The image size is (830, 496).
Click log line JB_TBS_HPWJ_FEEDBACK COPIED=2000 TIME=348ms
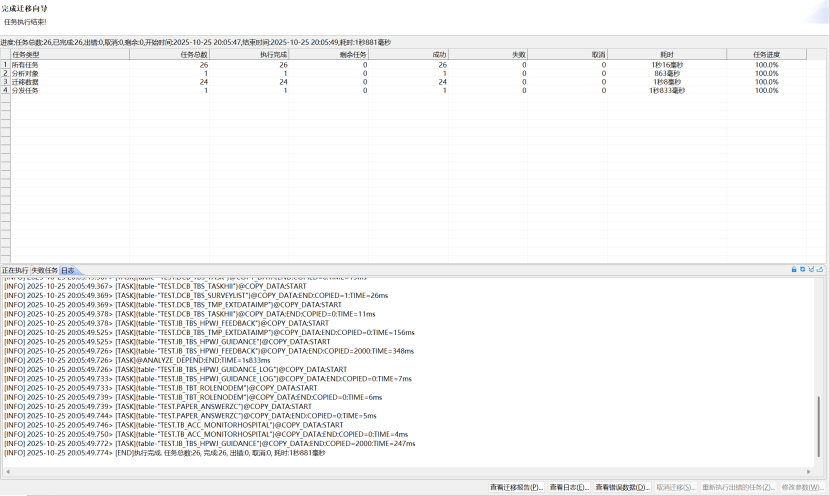209,351
